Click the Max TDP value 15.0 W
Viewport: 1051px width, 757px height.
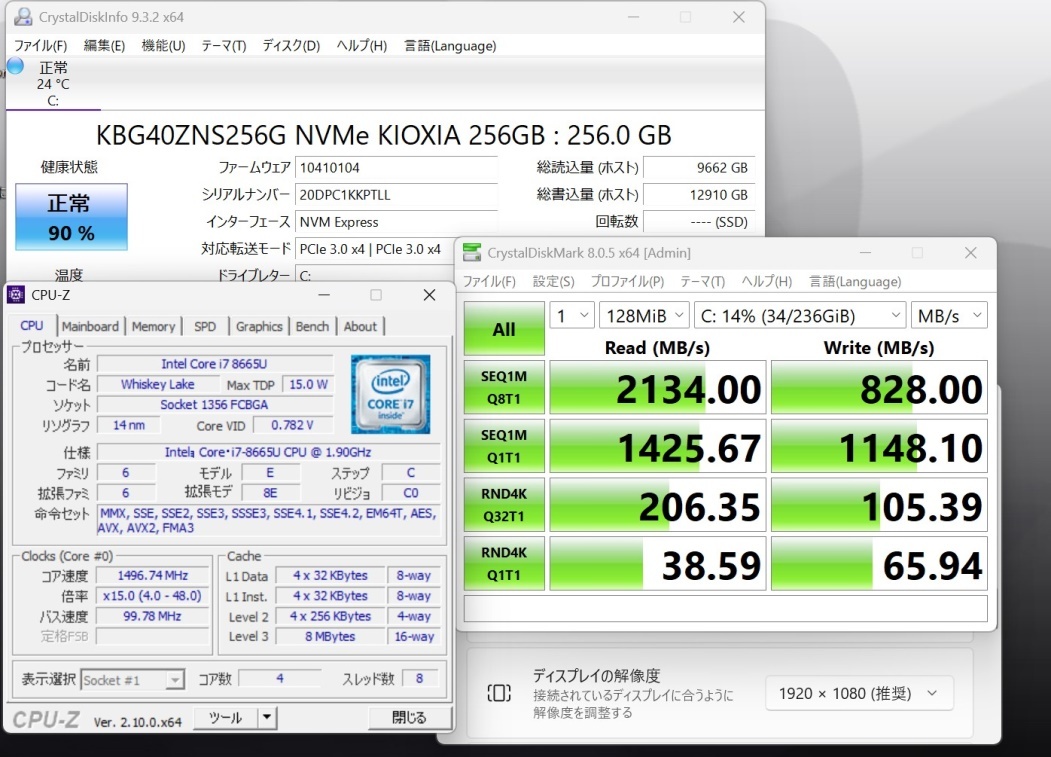point(308,384)
